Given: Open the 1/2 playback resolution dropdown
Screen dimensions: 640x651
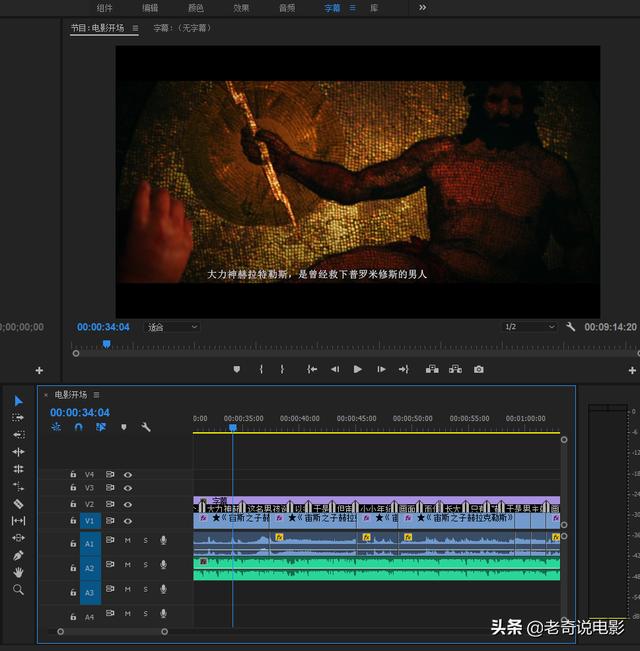Looking at the screenshot, I should coord(530,327).
